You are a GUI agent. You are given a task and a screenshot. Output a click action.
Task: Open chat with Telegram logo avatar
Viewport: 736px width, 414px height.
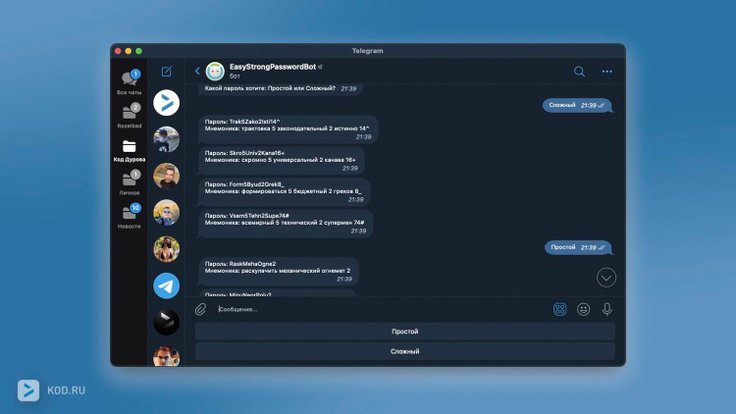(166, 285)
